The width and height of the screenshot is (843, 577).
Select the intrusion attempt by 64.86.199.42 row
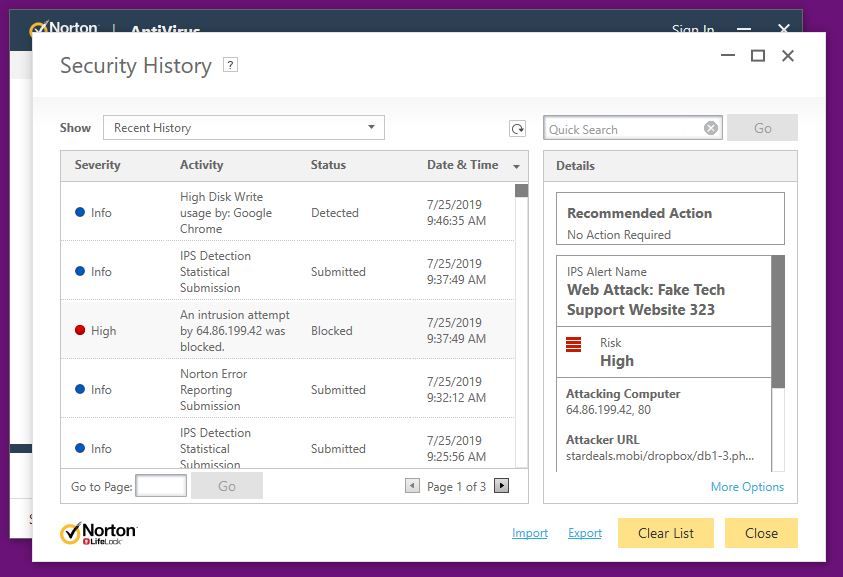pyautogui.click(x=288, y=330)
